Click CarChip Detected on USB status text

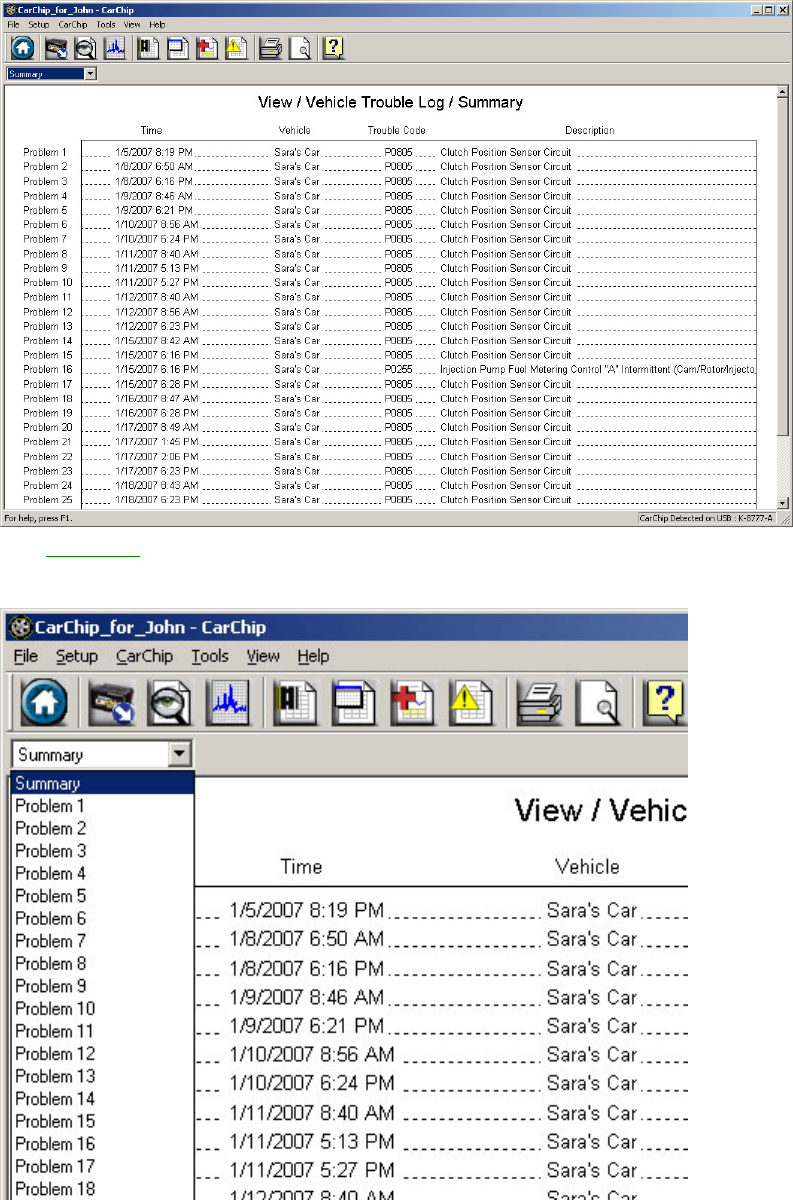pos(706,518)
